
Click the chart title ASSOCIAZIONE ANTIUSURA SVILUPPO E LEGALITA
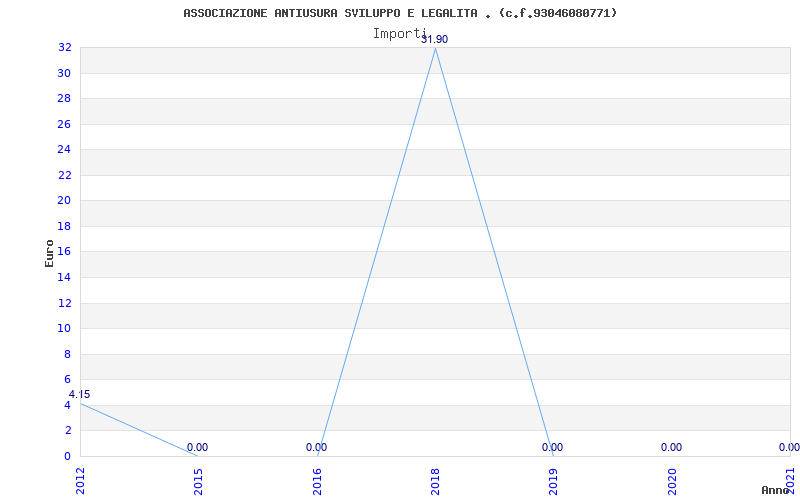400,13
